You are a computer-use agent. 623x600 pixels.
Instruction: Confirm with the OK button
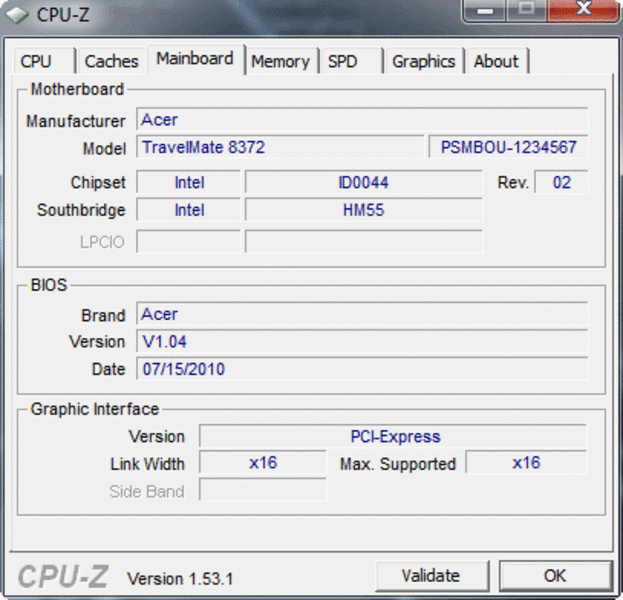(x=555, y=576)
